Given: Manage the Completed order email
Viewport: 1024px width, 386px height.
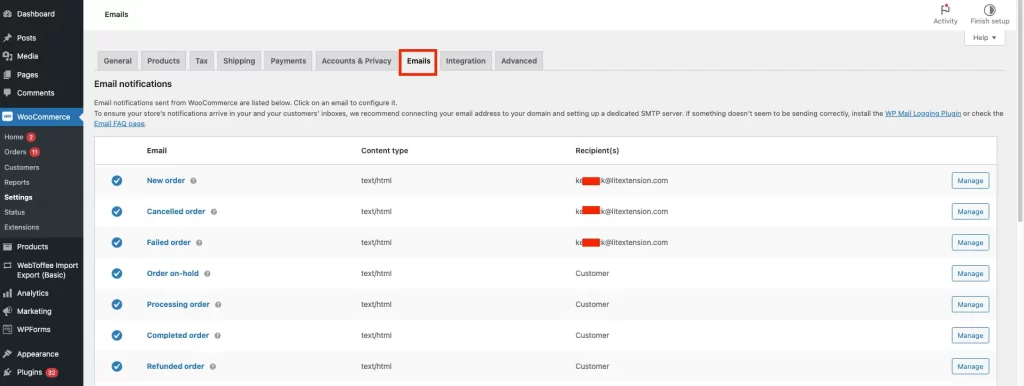Looking at the screenshot, I should click(x=970, y=336).
